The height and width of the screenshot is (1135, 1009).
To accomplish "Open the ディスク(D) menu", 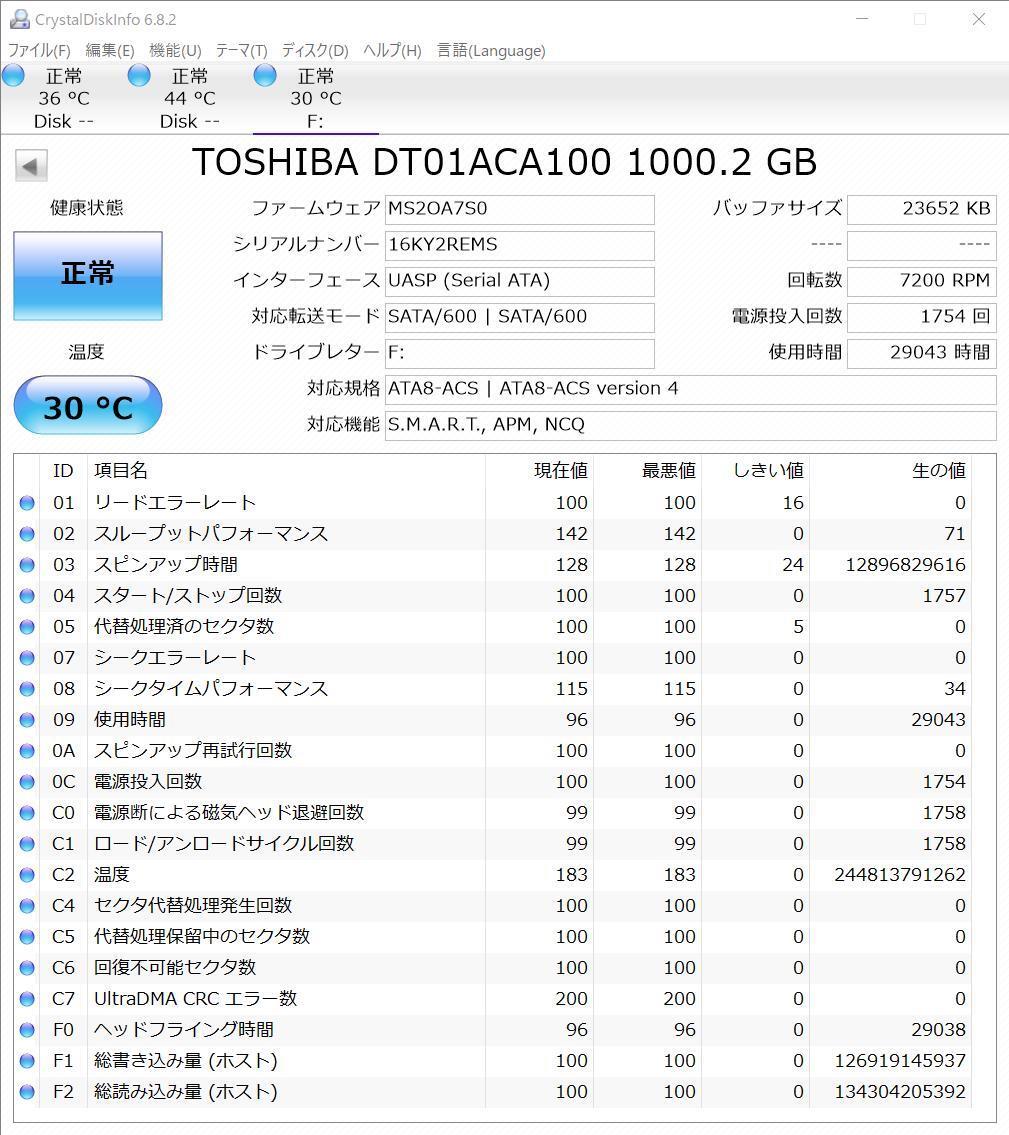I will pyautogui.click(x=315, y=51).
